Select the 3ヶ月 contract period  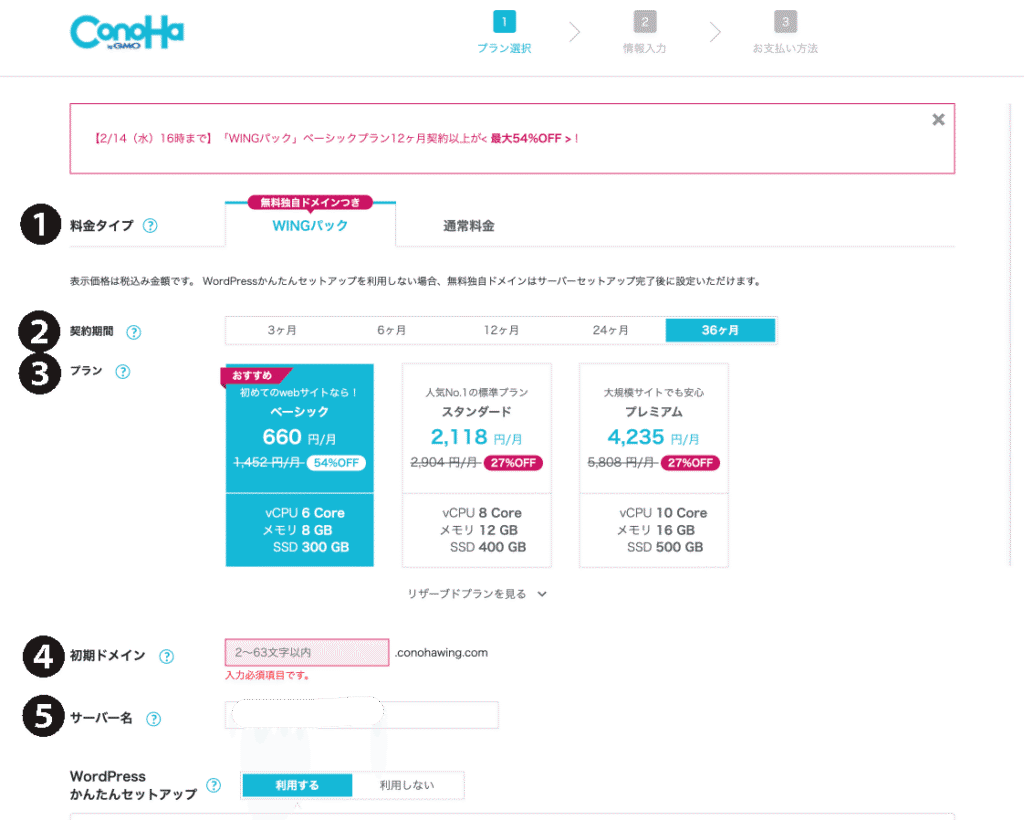pyautogui.click(x=281, y=330)
